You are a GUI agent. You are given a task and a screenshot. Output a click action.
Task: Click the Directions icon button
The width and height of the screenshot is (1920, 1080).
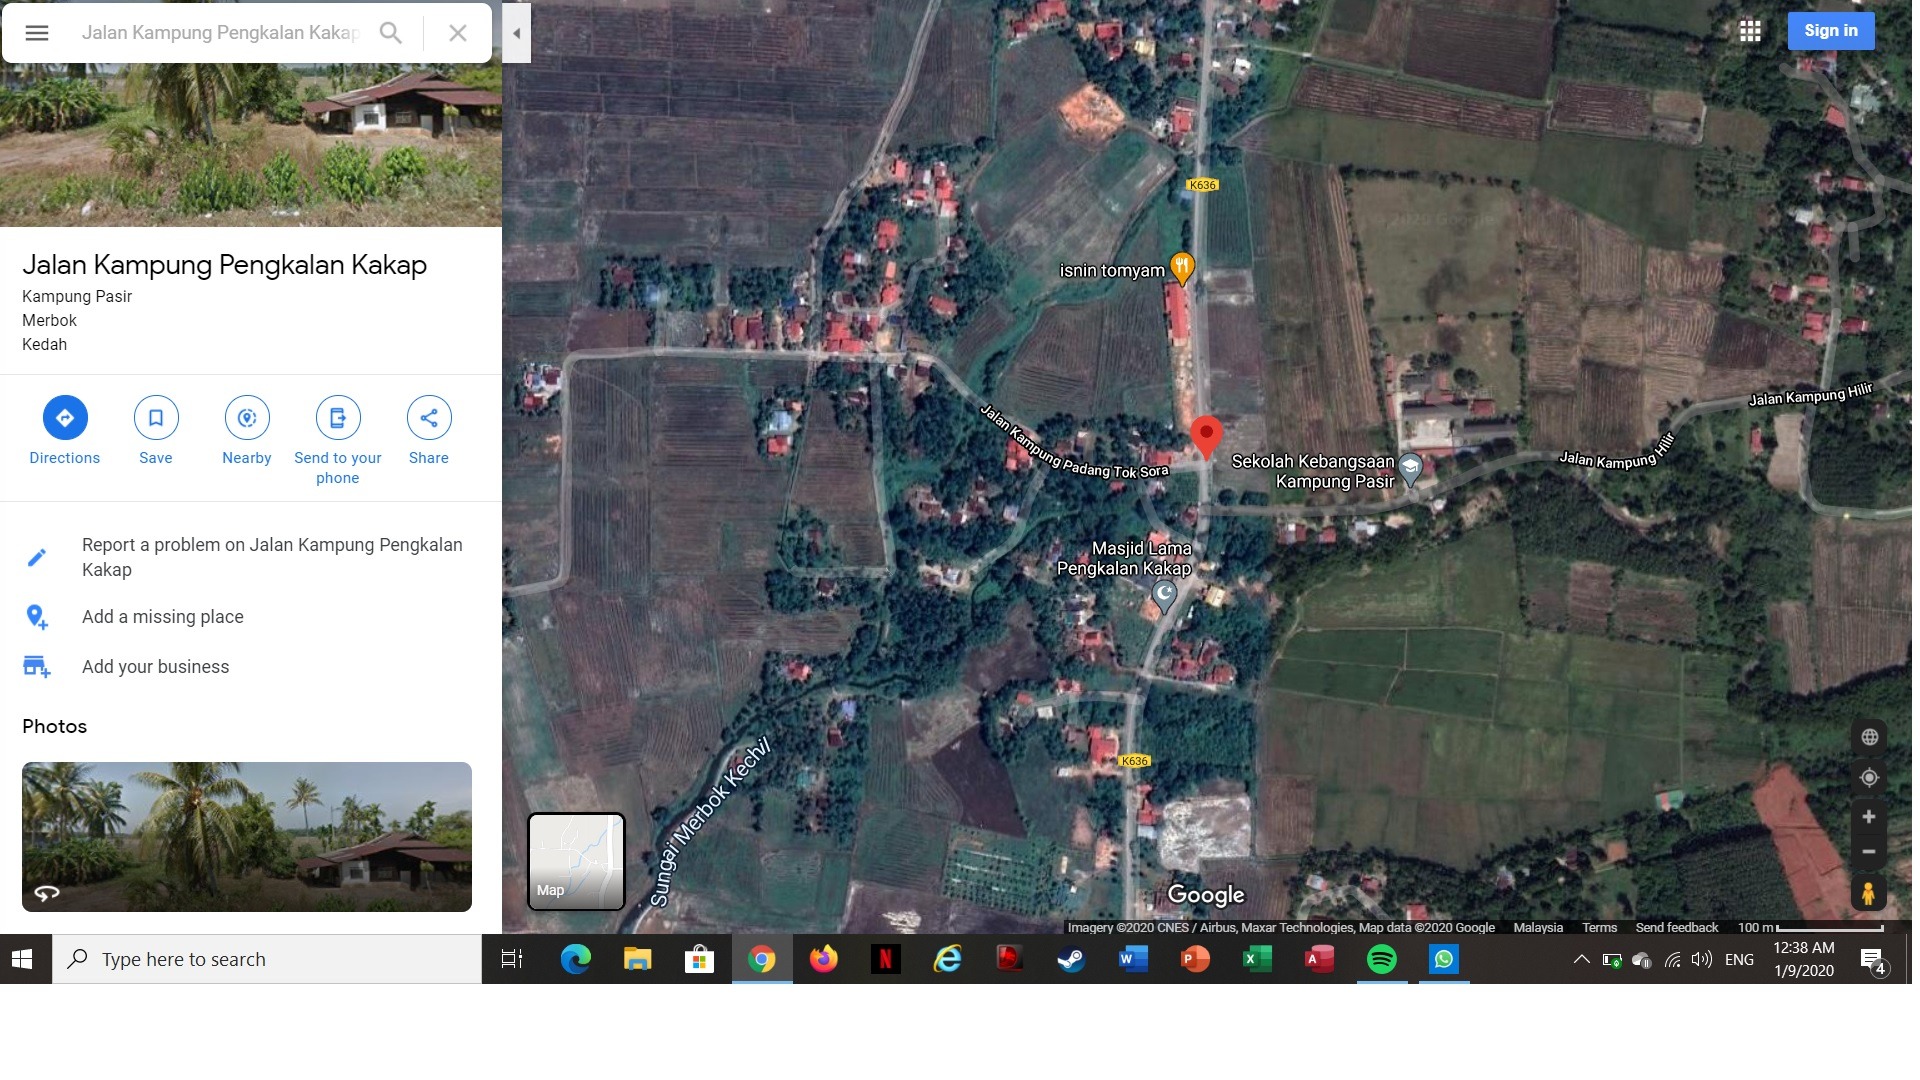[65, 418]
